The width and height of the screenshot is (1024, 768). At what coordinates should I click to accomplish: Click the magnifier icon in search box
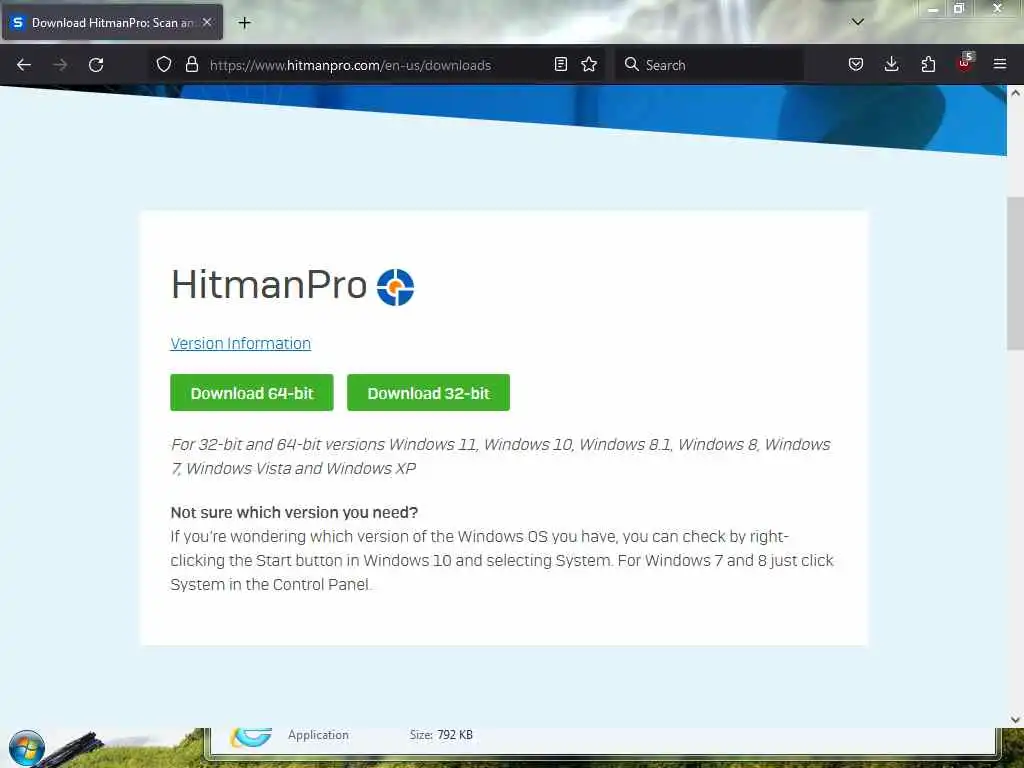point(632,64)
